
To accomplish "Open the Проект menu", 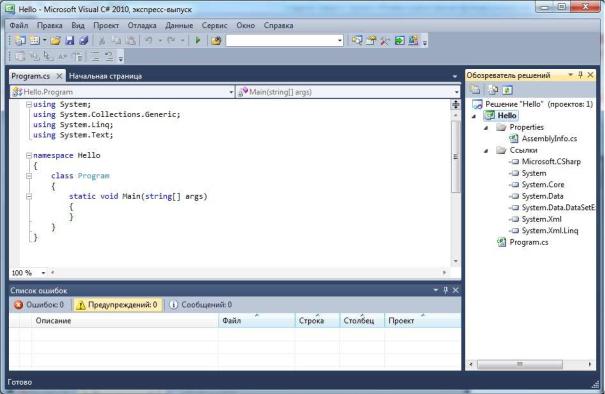I will (106, 25).
